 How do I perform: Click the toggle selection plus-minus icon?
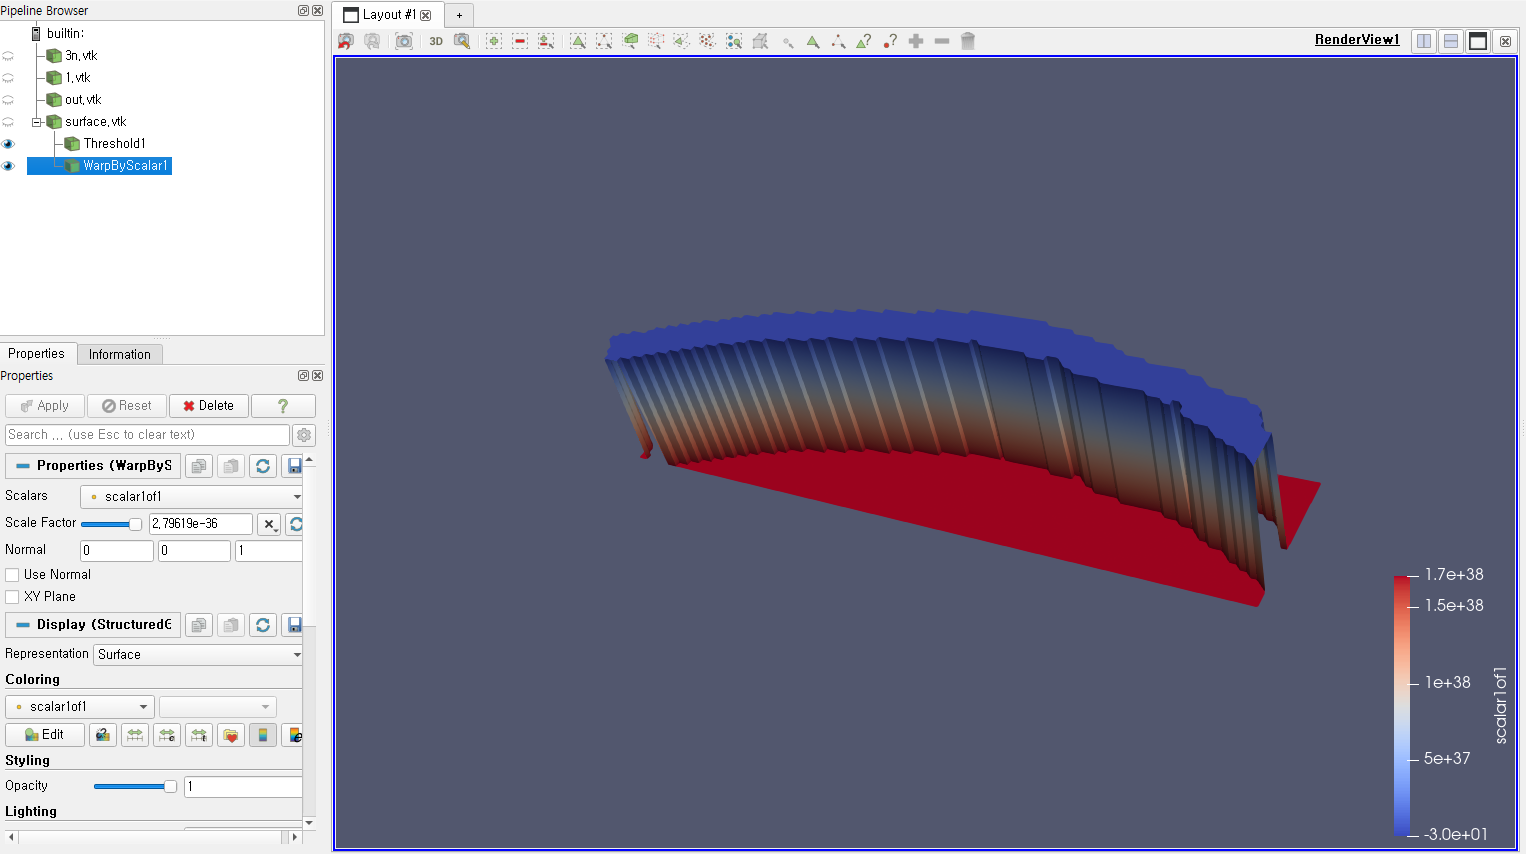(546, 41)
